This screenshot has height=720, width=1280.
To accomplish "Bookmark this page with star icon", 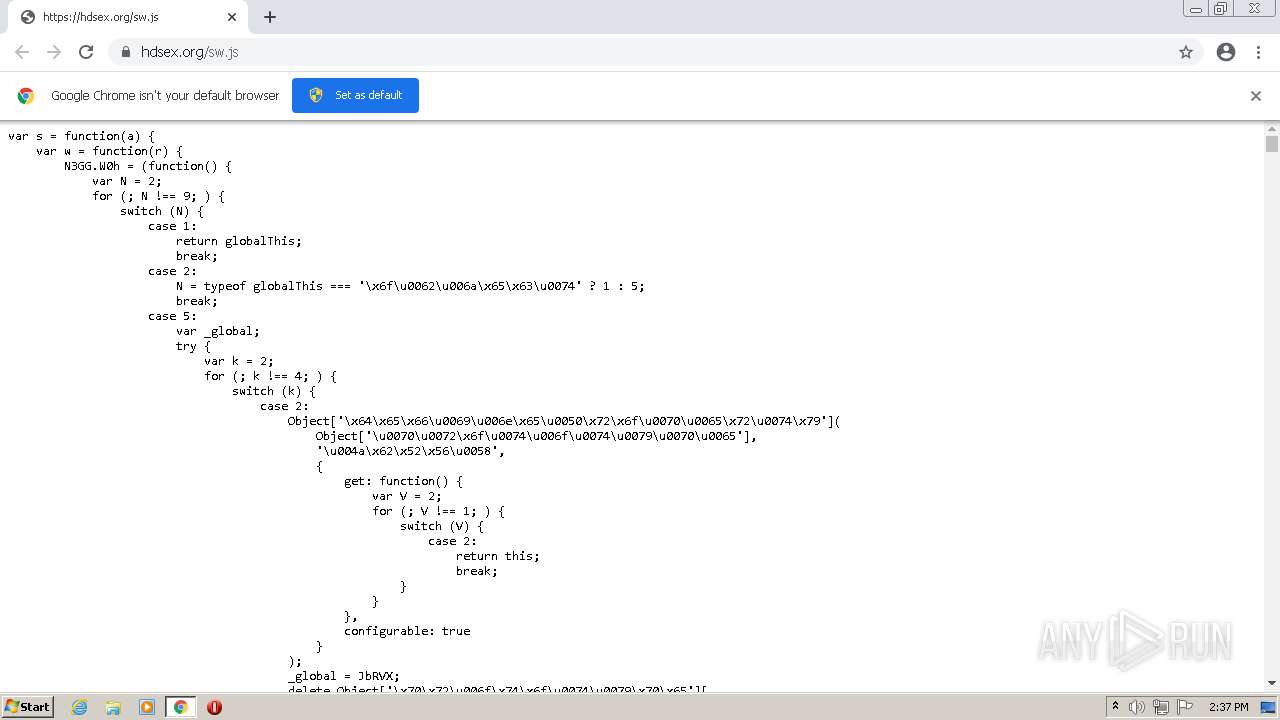I will [1186, 52].
